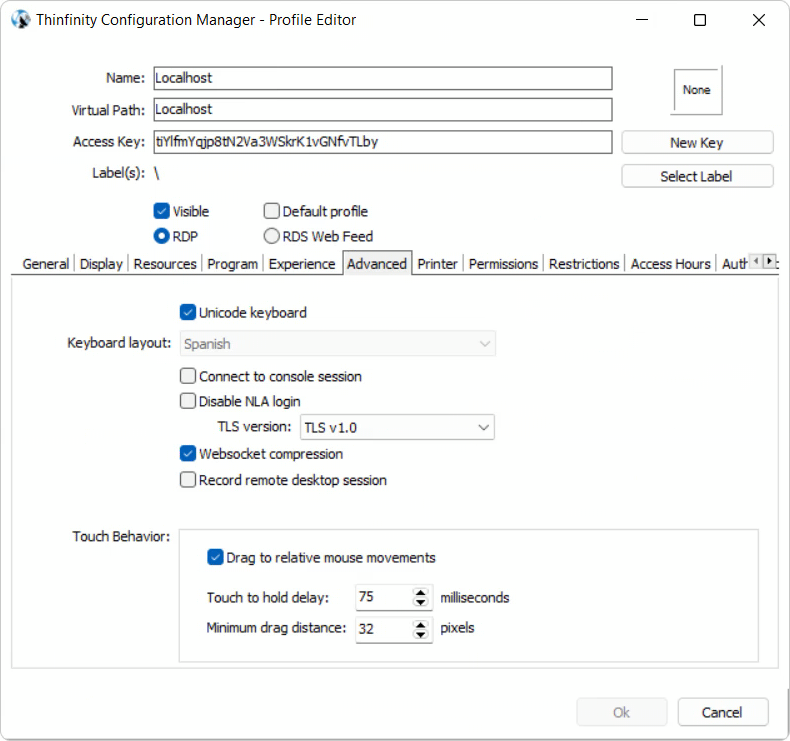Close the Profile Editor window
The image size is (790, 741).
pyautogui.click(x=759, y=20)
